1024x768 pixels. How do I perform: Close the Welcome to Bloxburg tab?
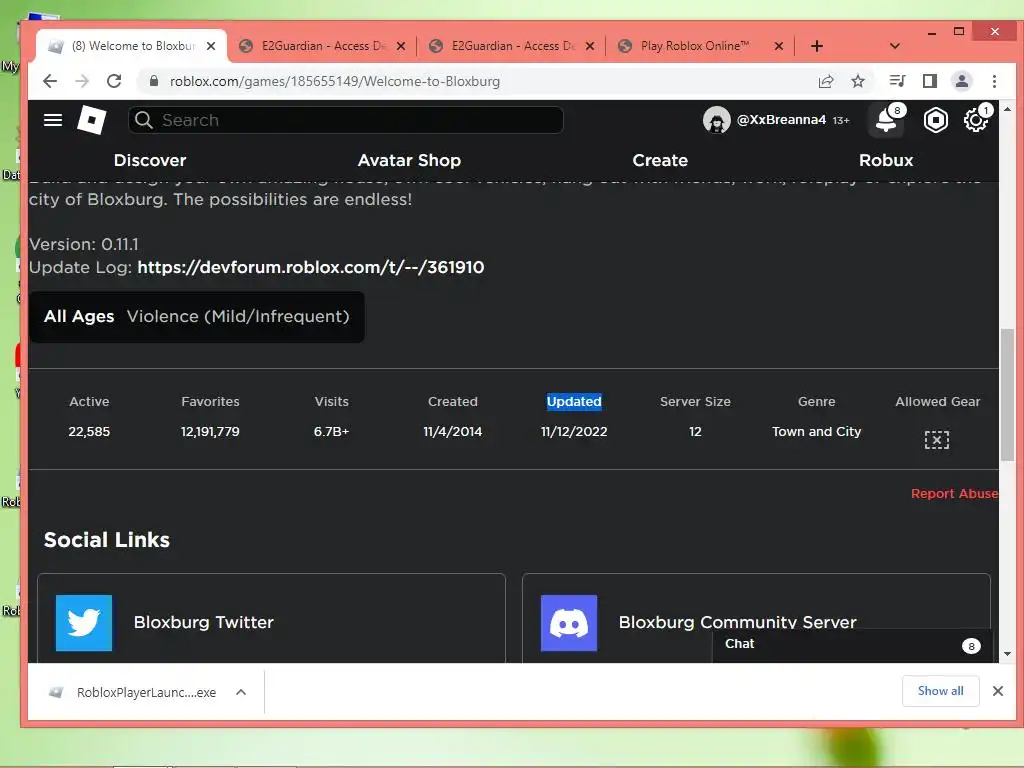click(211, 46)
